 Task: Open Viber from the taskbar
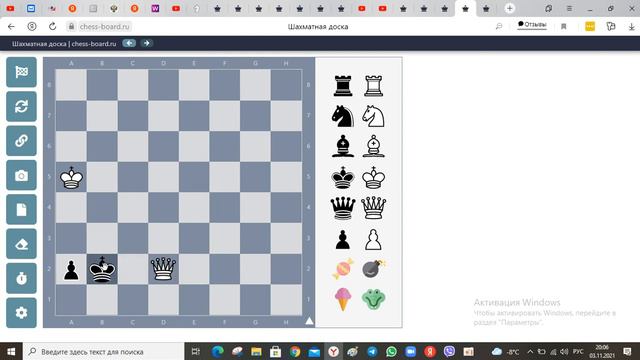pos(449,351)
